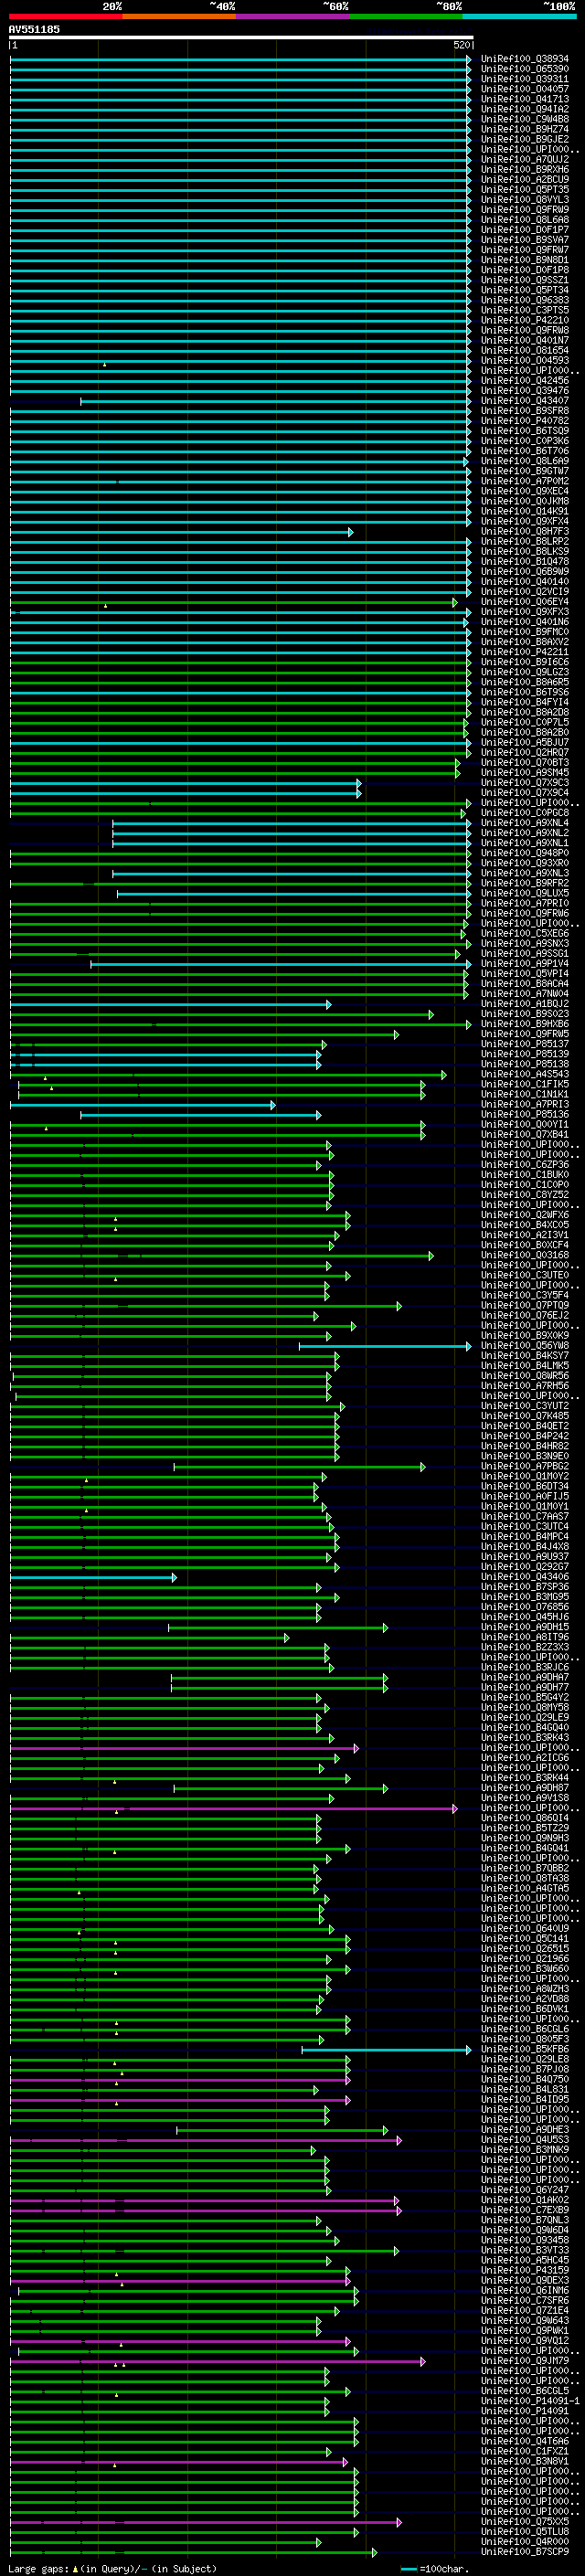This screenshot has height=2576, width=585.
Task: Select the UniRef100_B9HZ74 label
Action: click(x=524, y=129)
